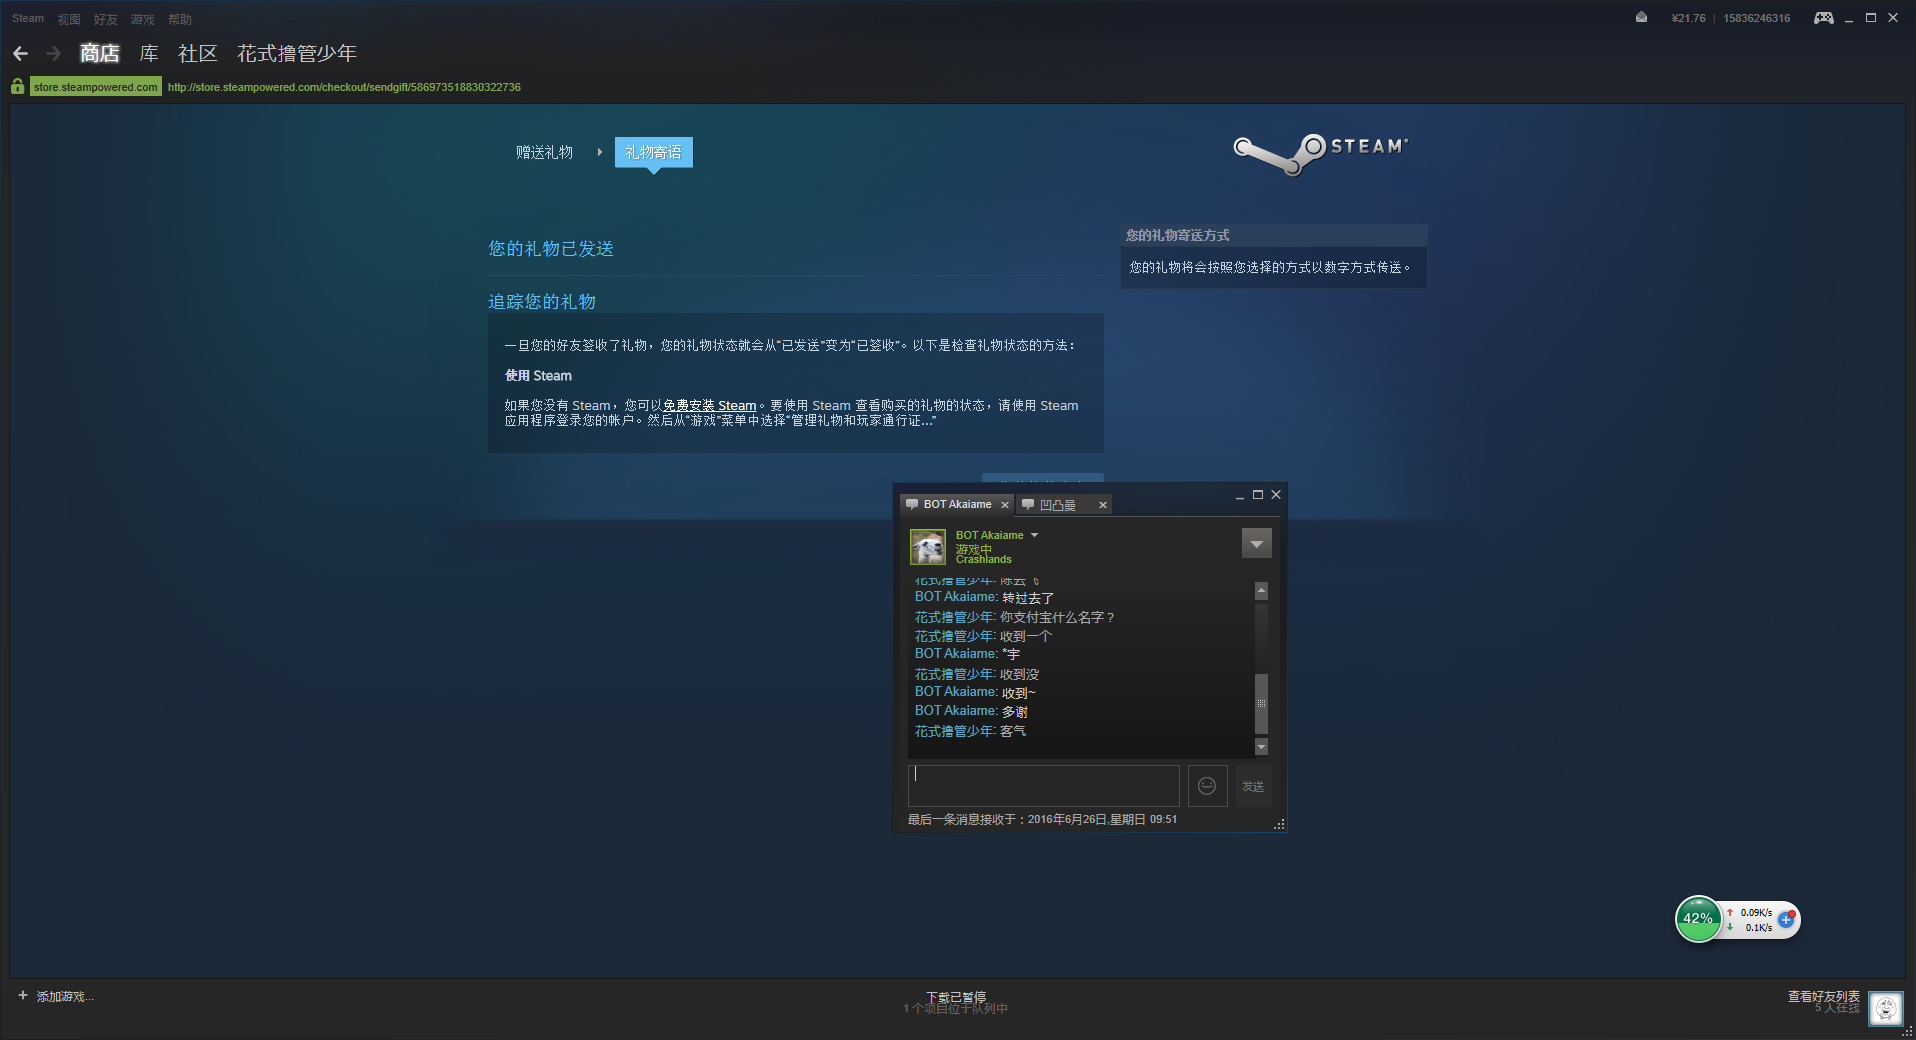Screen dimensions: 1916x1040
Task: Click the 赠送礼物 checkout step
Action: [x=545, y=152]
